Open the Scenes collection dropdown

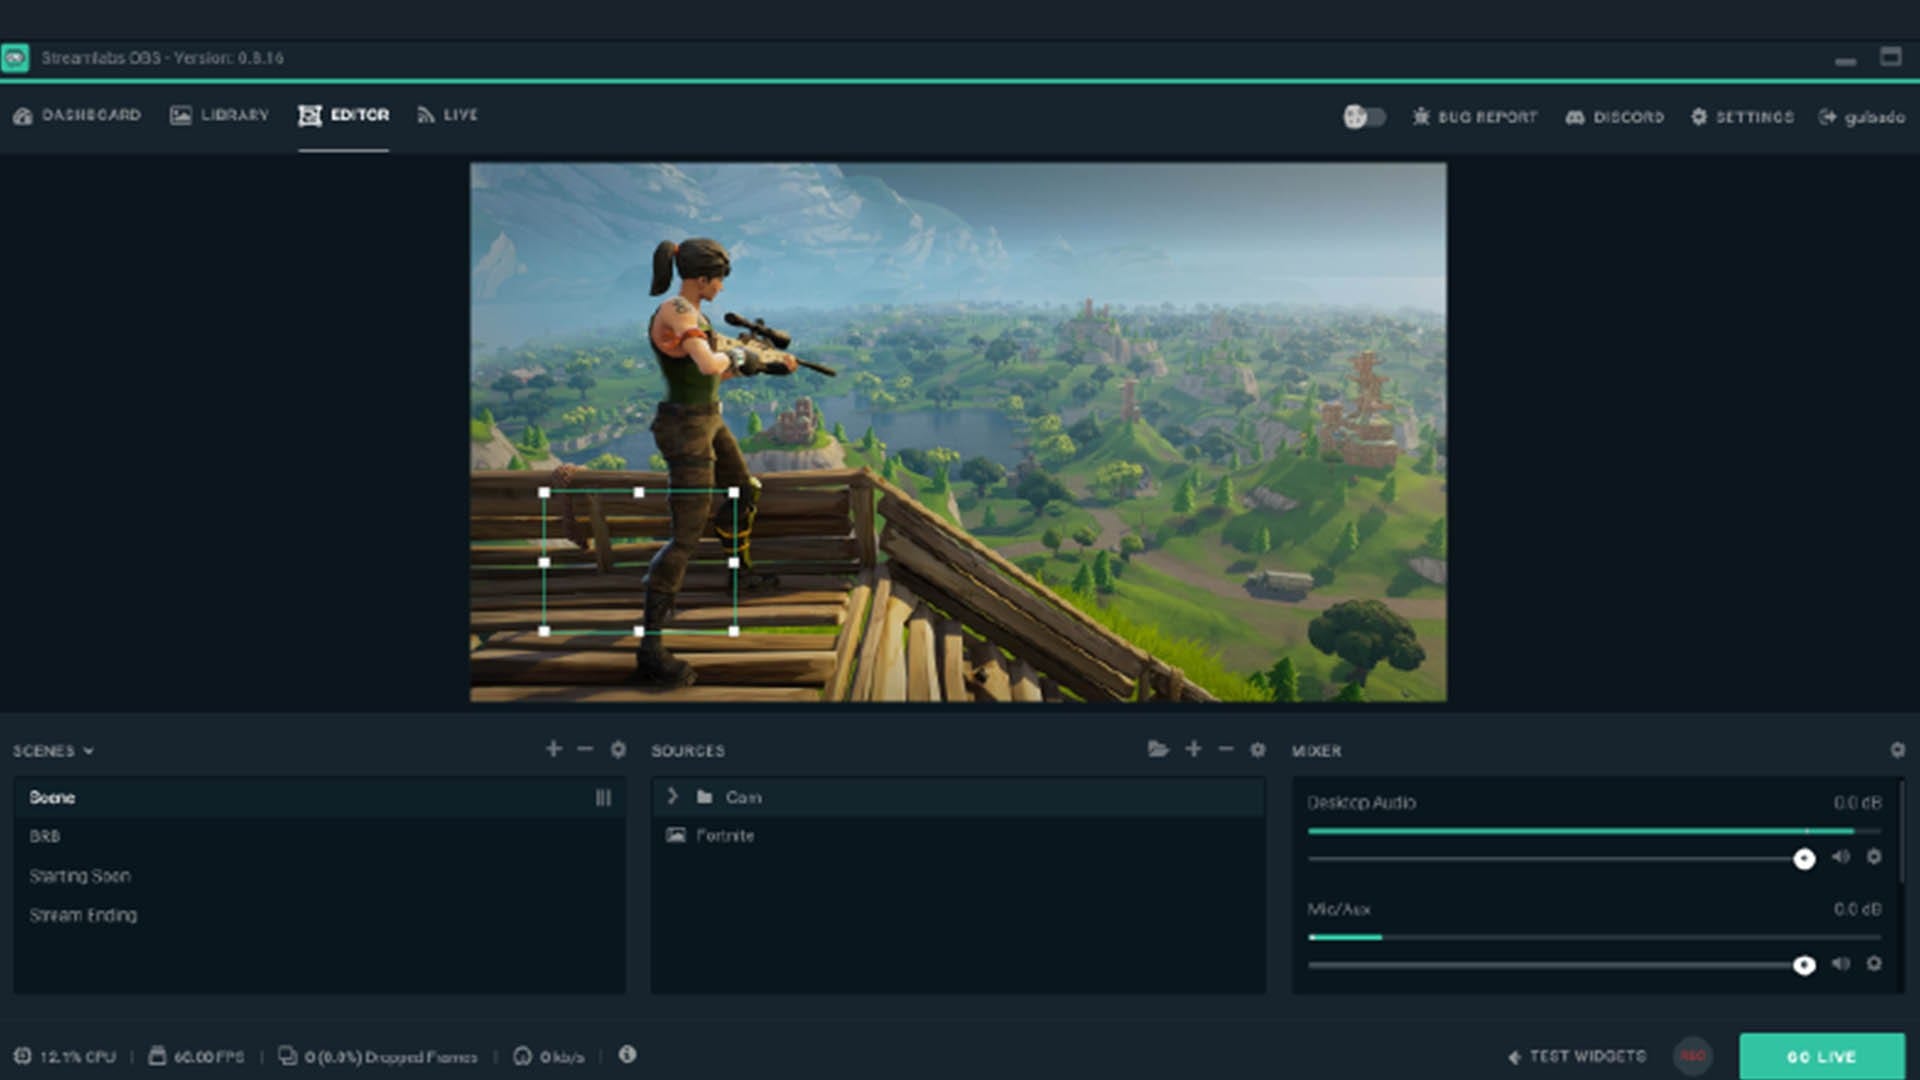(53, 751)
